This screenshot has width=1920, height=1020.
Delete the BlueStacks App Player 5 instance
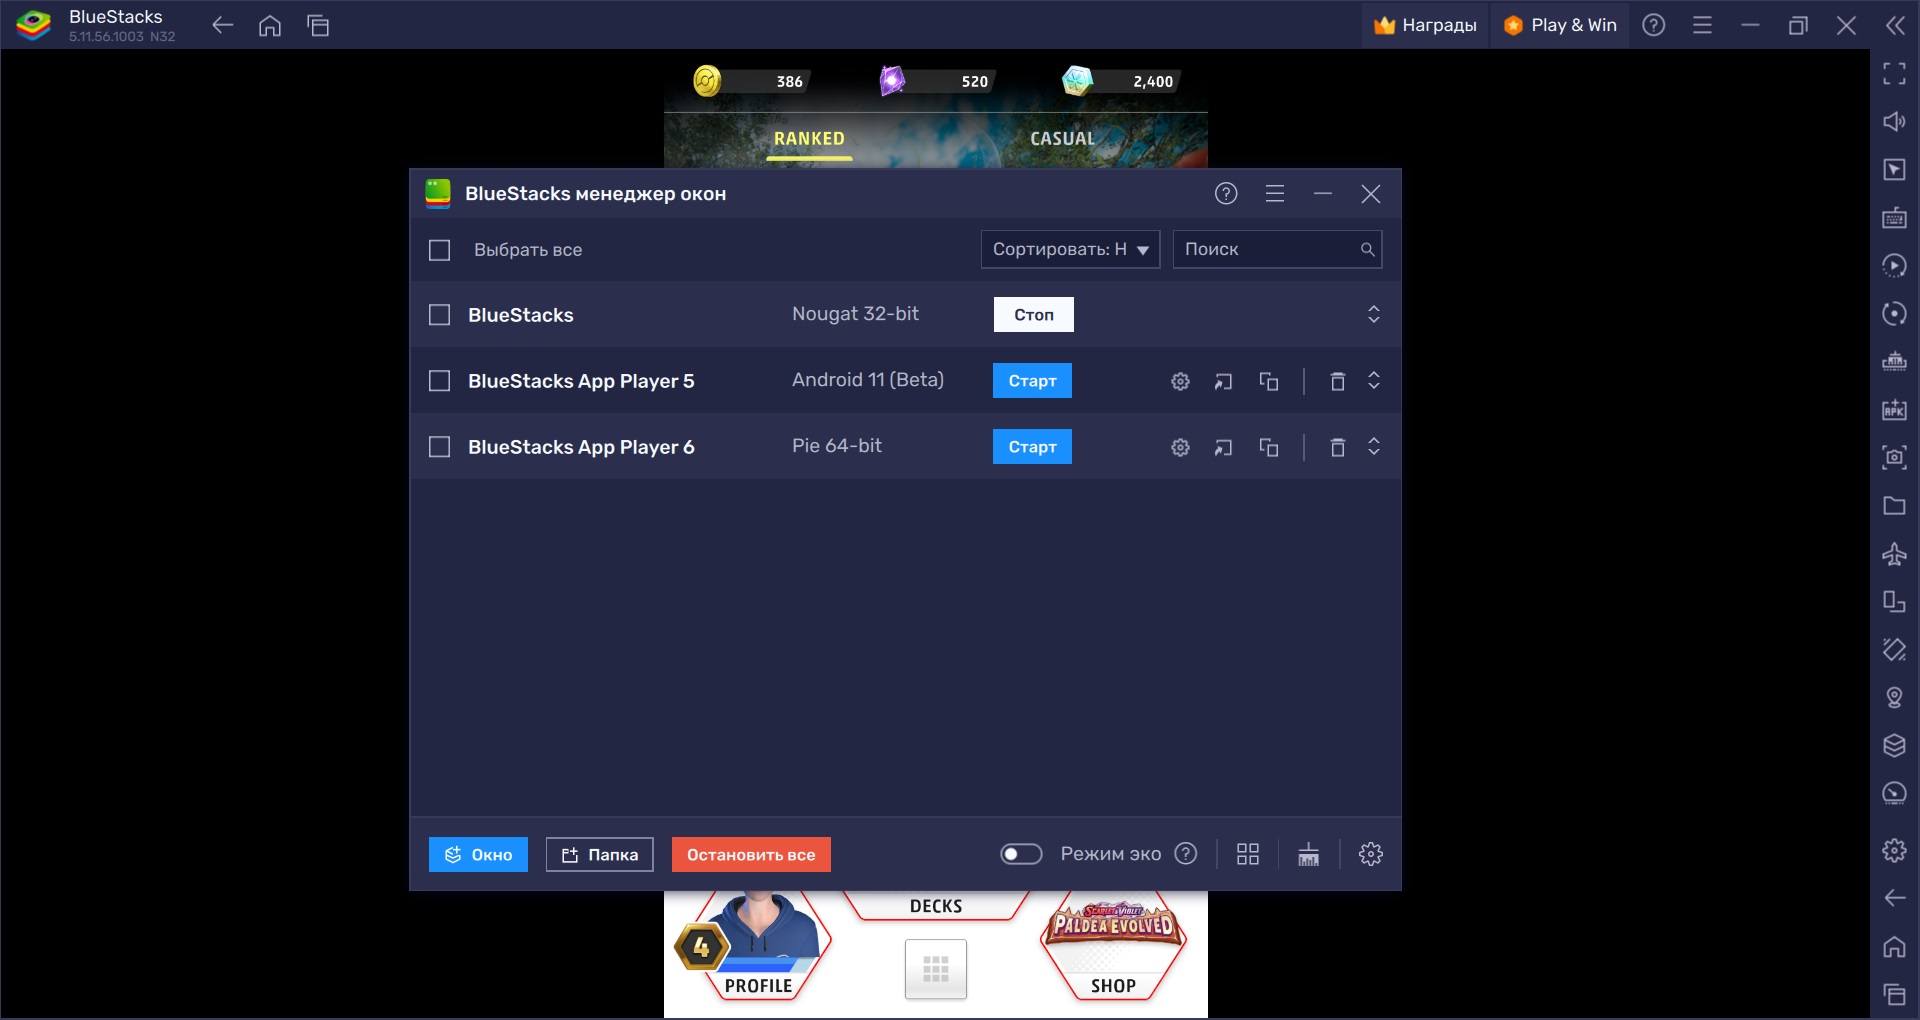[x=1337, y=381]
